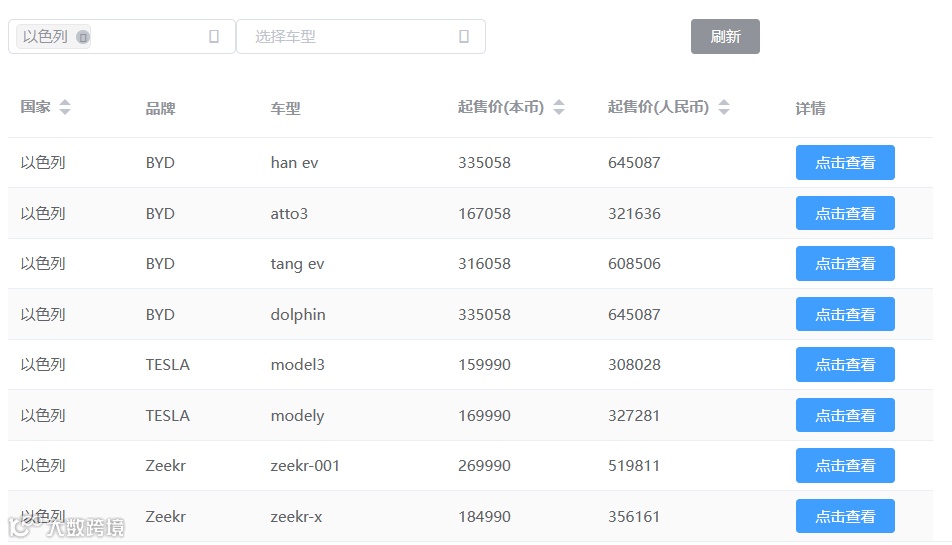
Task: Click the RMB value 321636
Action: [634, 214]
